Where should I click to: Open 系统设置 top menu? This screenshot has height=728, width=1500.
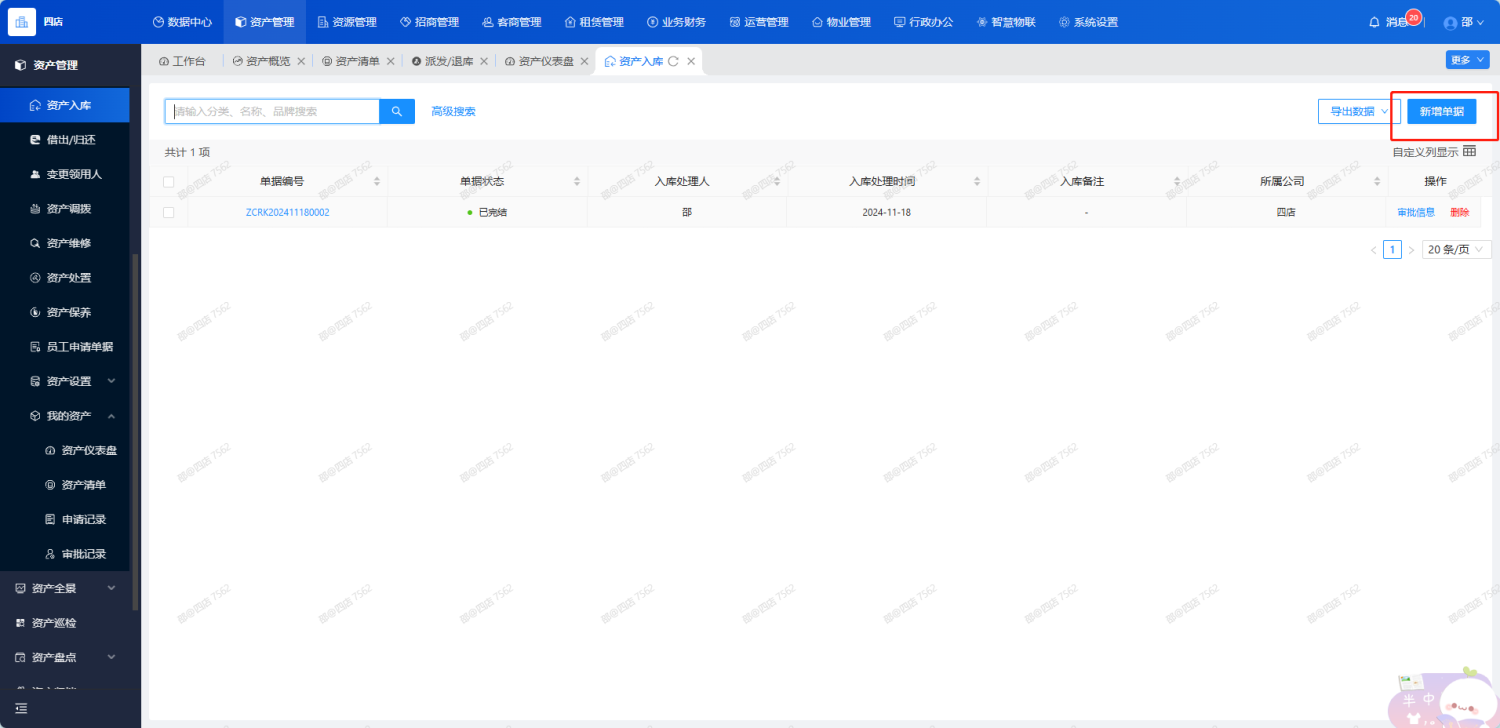click(x=1088, y=22)
